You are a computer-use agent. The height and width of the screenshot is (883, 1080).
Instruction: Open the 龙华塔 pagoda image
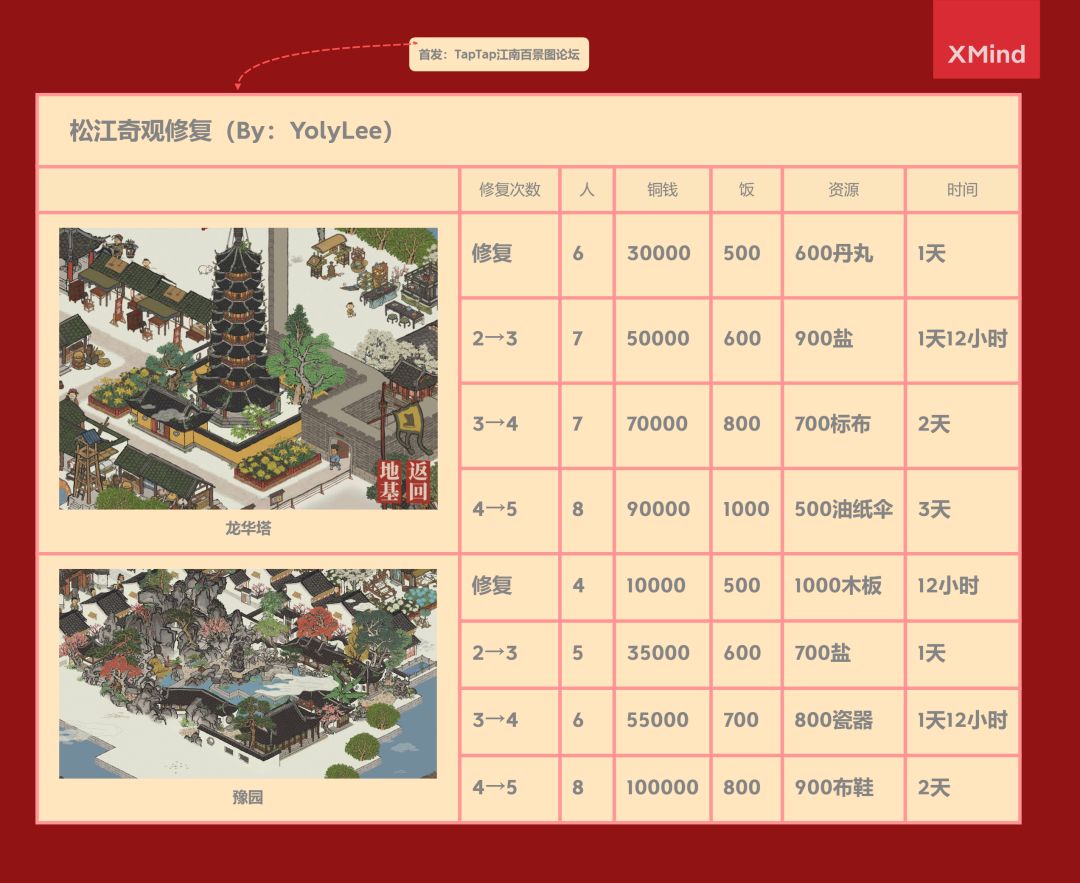click(x=248, y=368)
